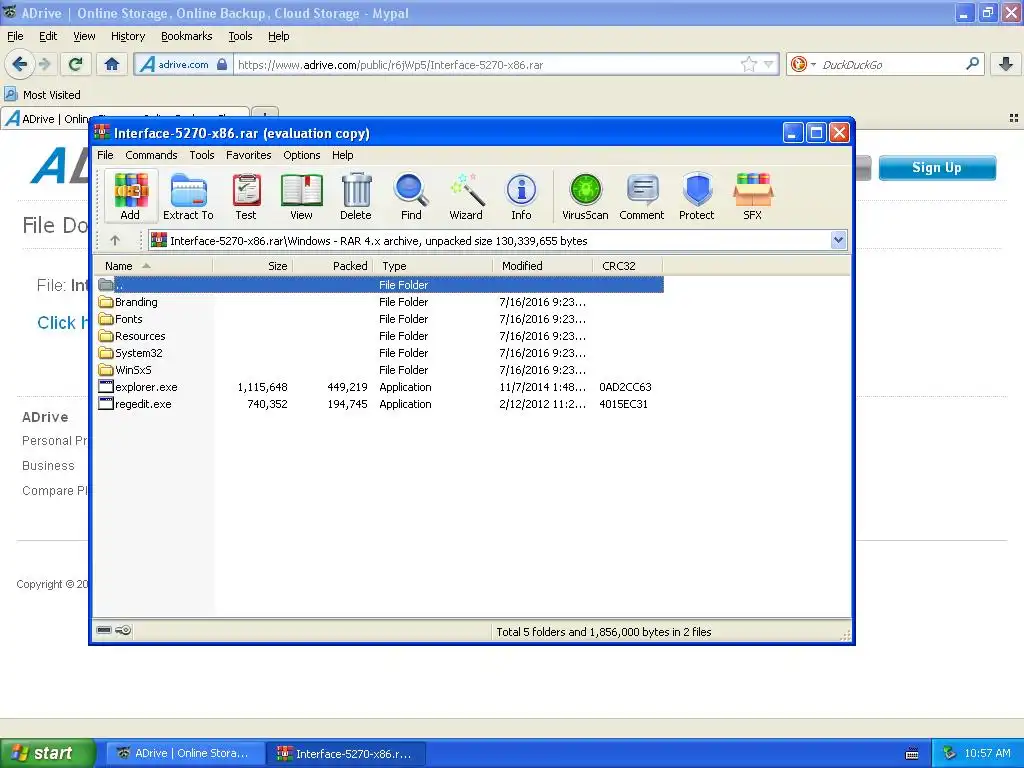Screen dimensions: 1024x768
Task: Click browser Home icon
Action: click(x=112, y=64)
